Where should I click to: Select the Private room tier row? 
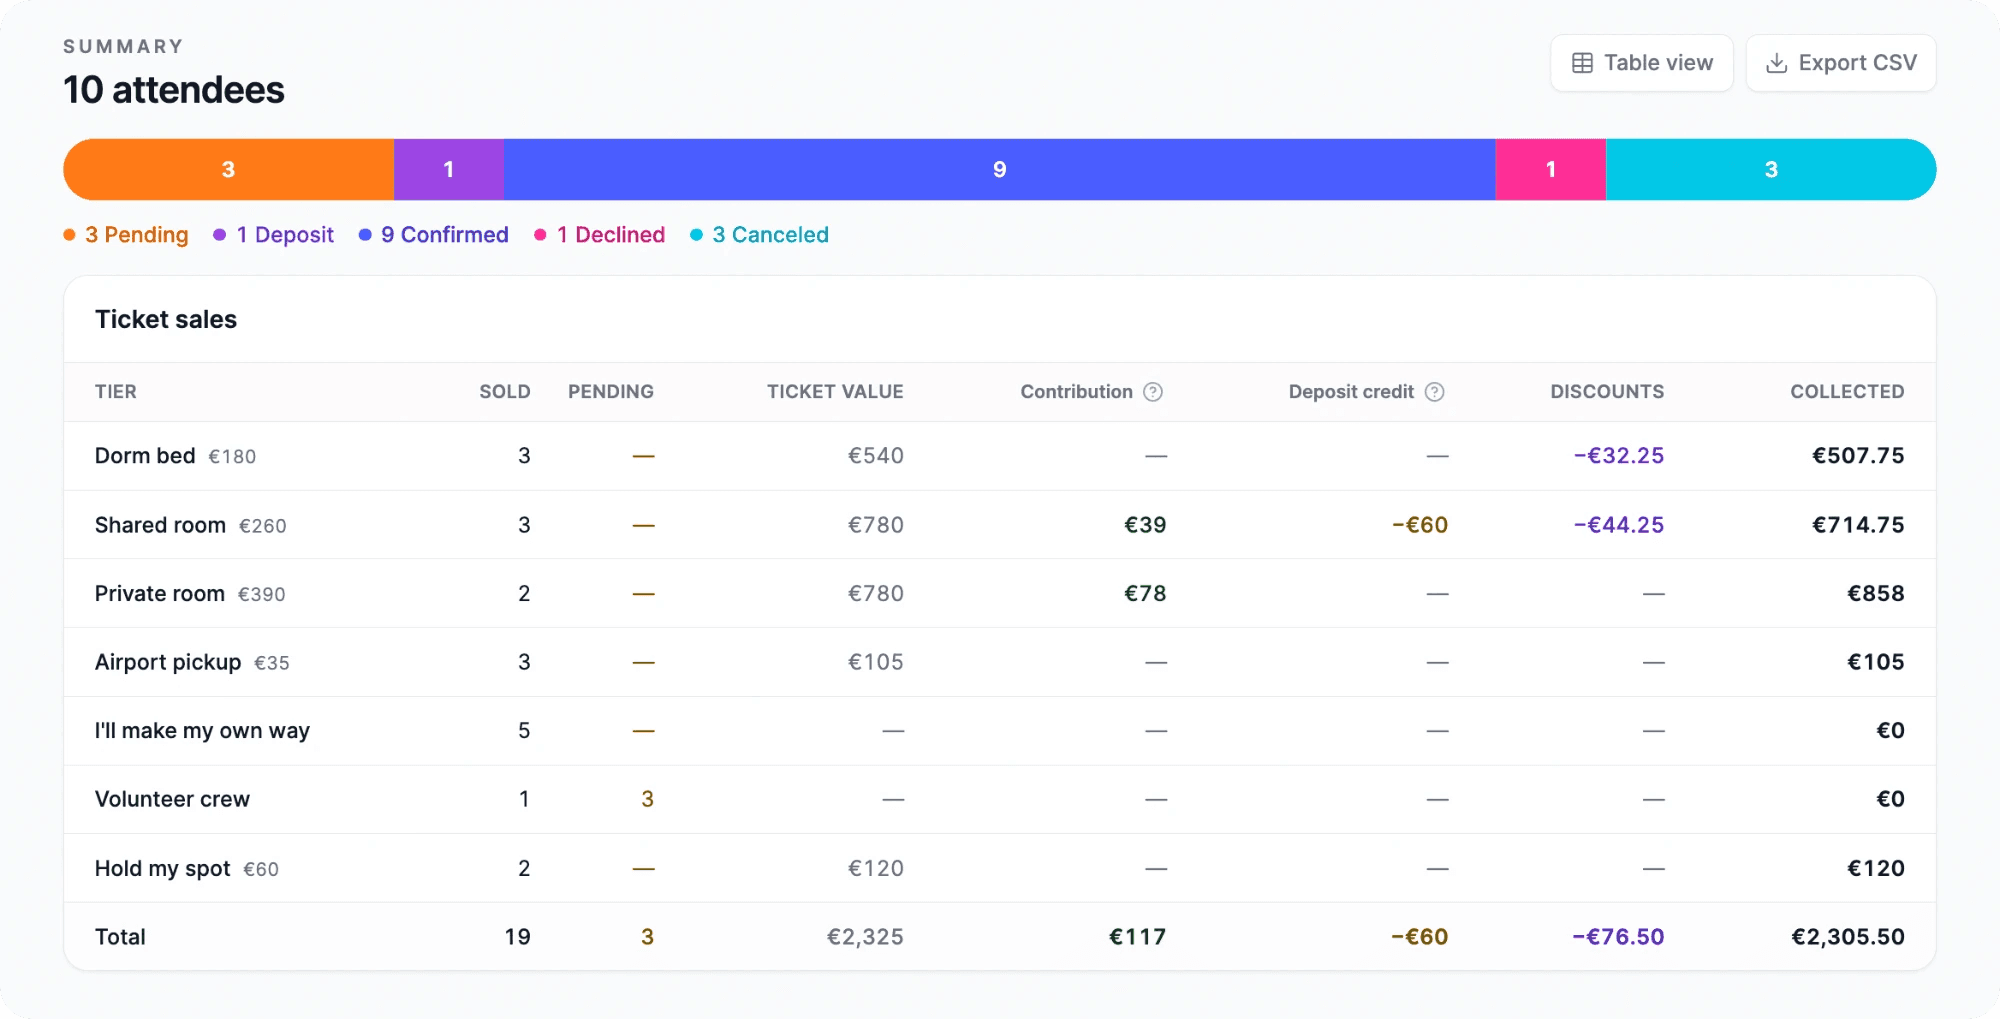1000,594
